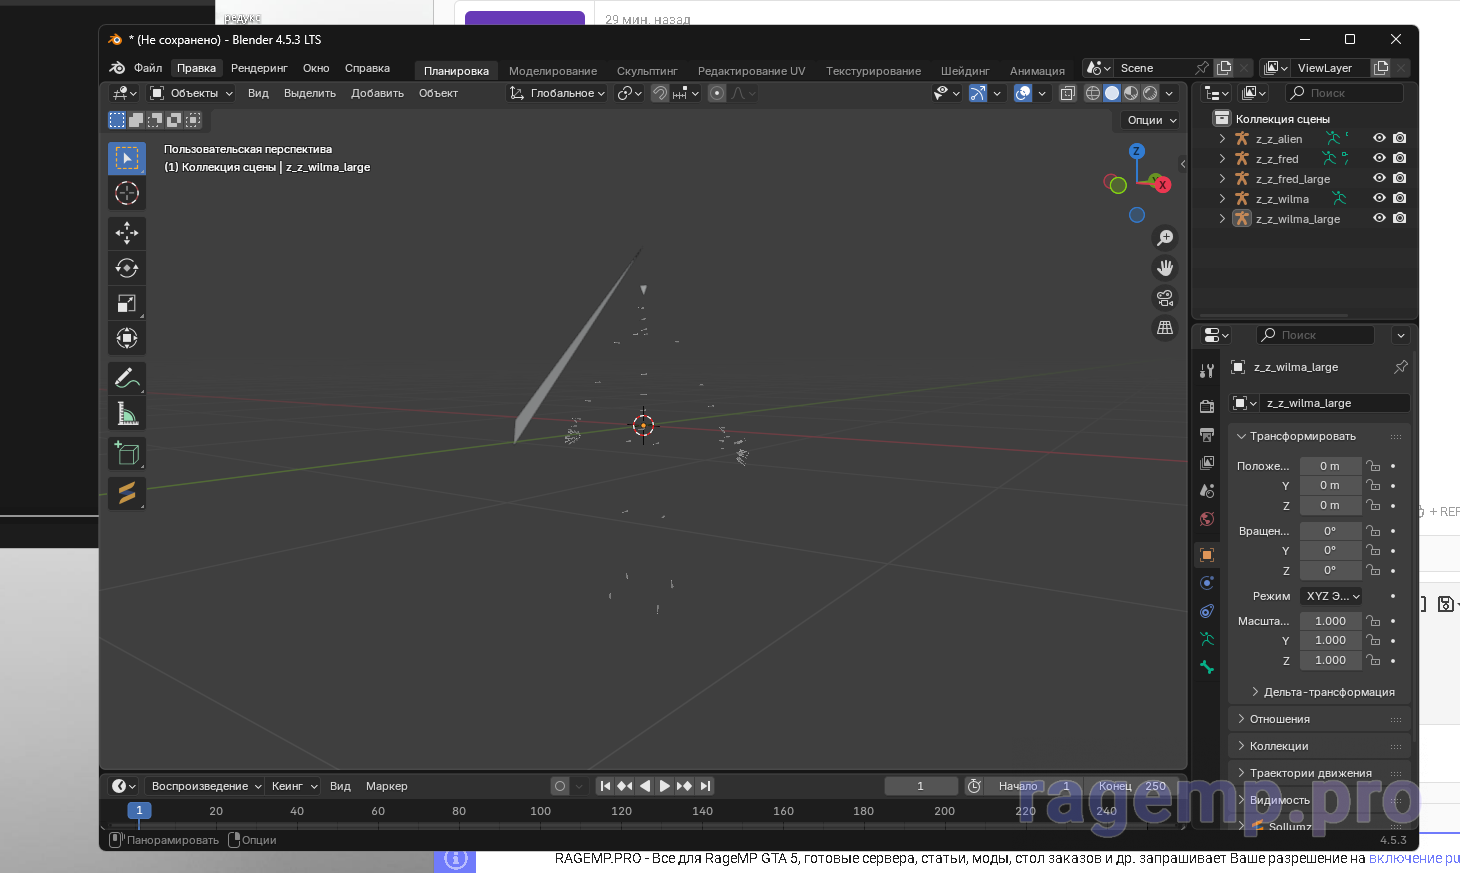This screenshot has width=1460, height=873.
Task: Disable render for z_z_wilma_large
Action: point(1400,219)
